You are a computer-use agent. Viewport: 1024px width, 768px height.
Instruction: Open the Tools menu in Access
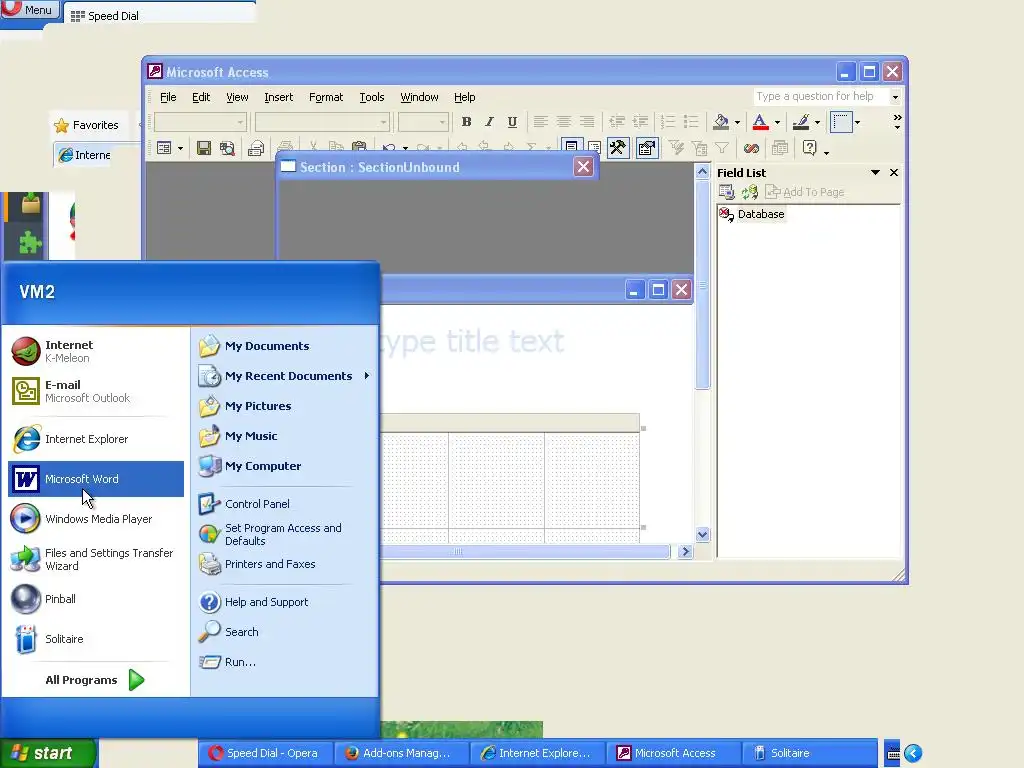(372, 97)
